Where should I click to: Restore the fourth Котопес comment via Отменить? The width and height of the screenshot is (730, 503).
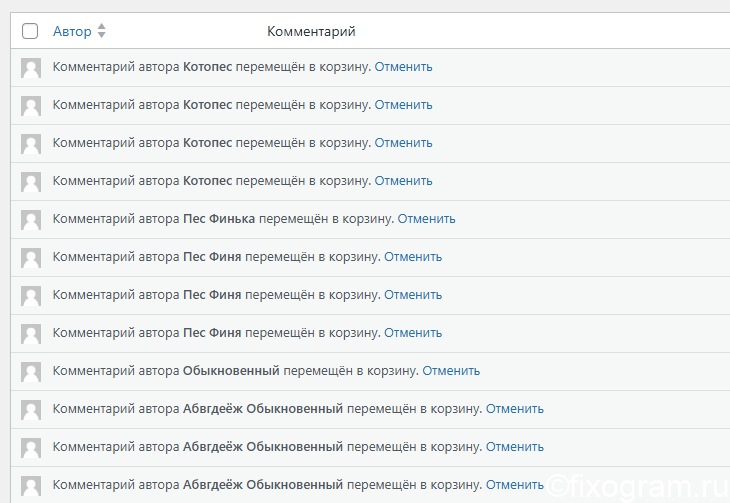[403, 181]
